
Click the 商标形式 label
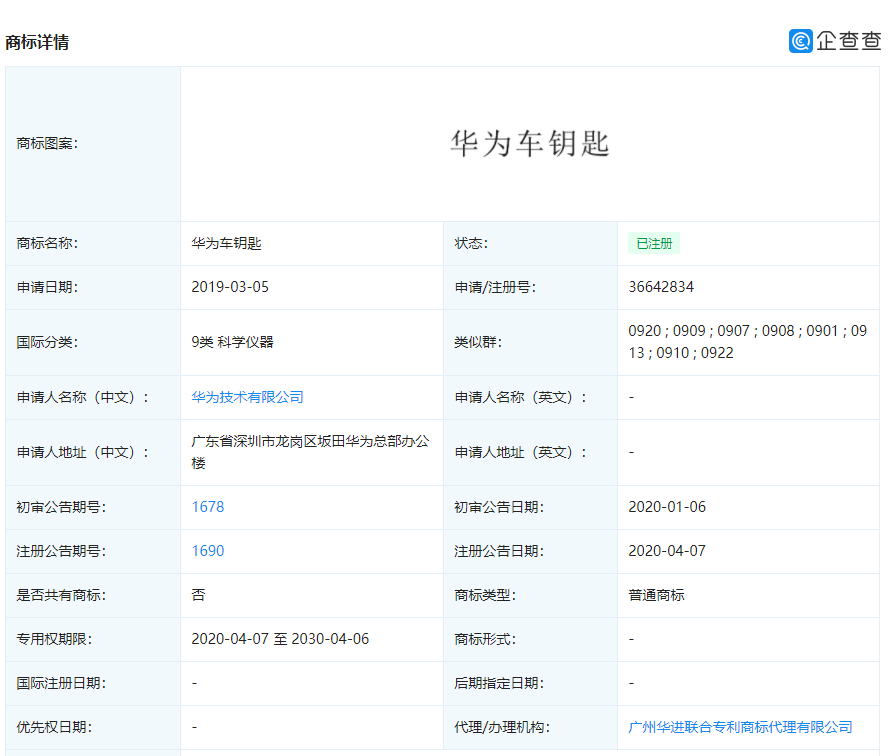(x=485, y=639)
